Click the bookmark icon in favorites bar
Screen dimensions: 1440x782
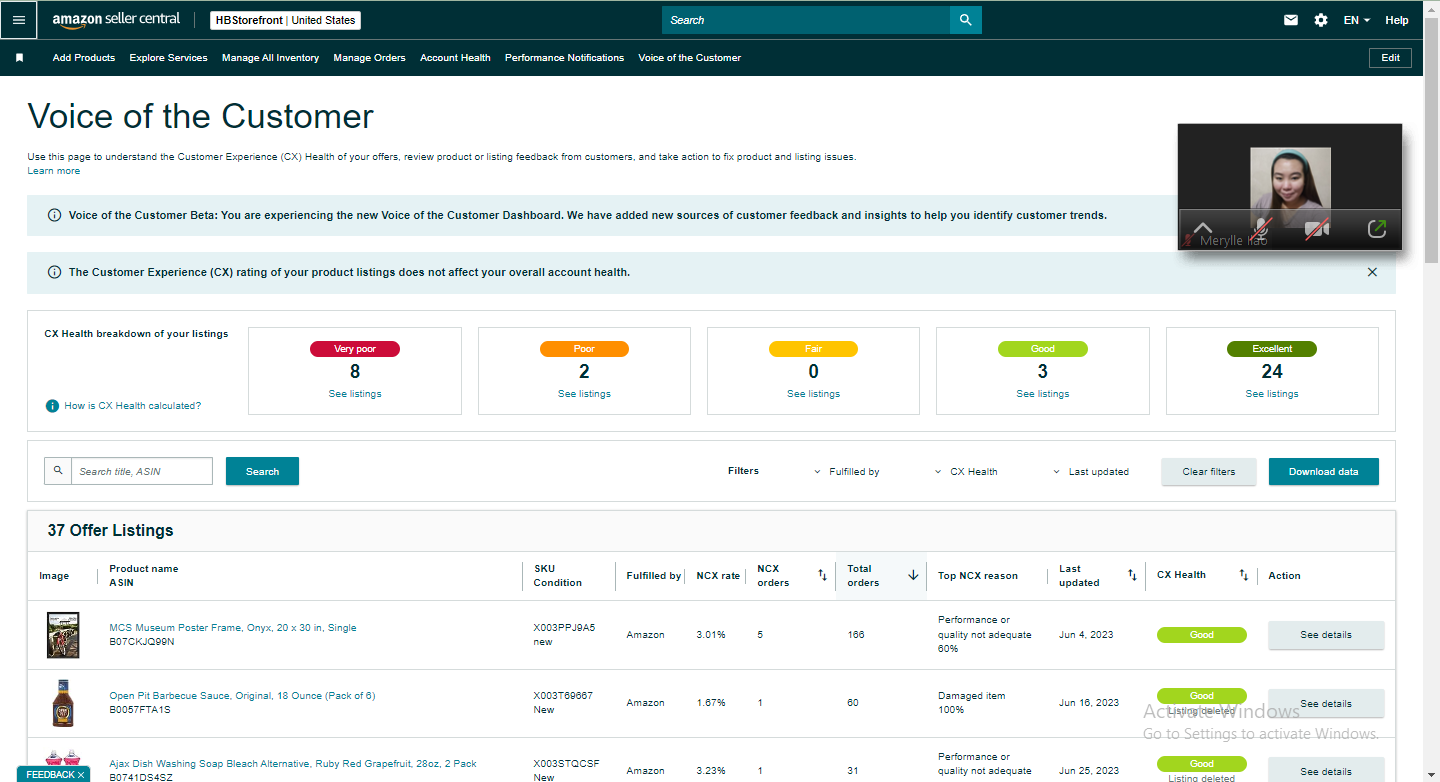[x=19, y=58]
